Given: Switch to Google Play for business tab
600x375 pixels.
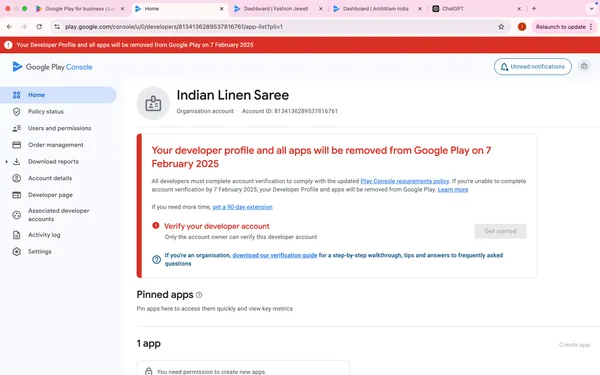Looking at the screenshot, I should 80,8.
